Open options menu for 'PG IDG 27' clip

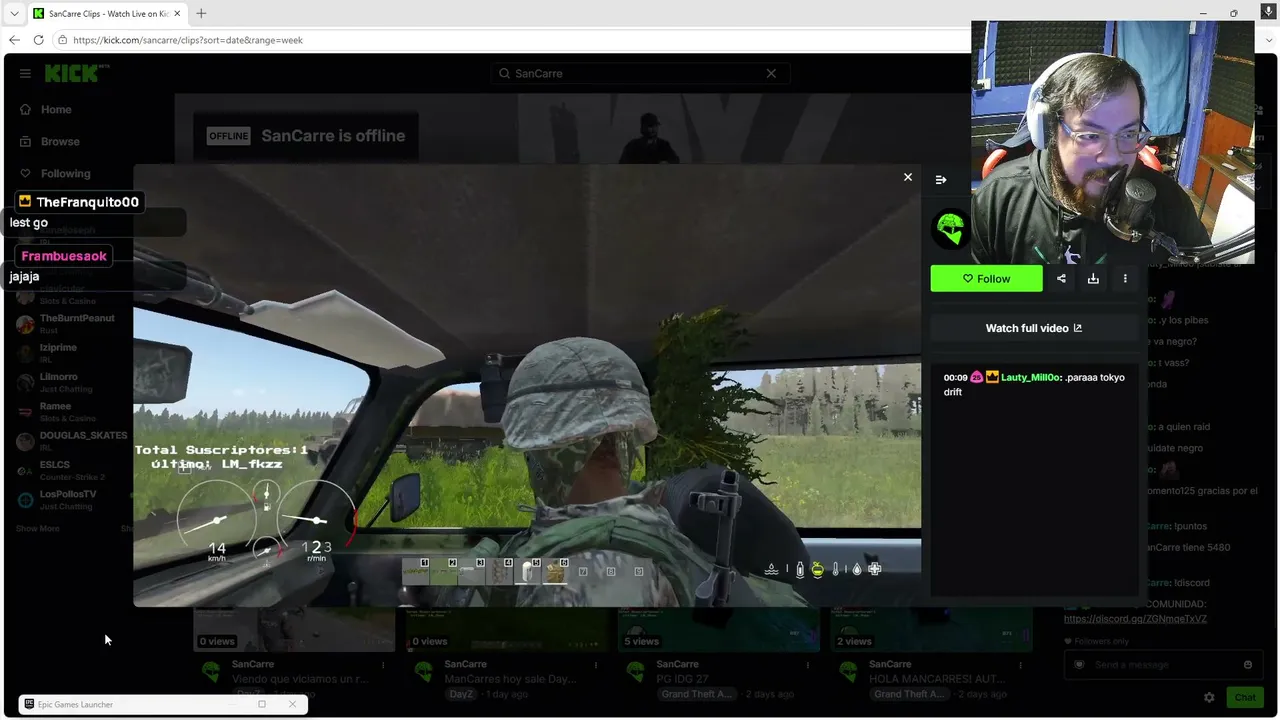coord(809,664)
